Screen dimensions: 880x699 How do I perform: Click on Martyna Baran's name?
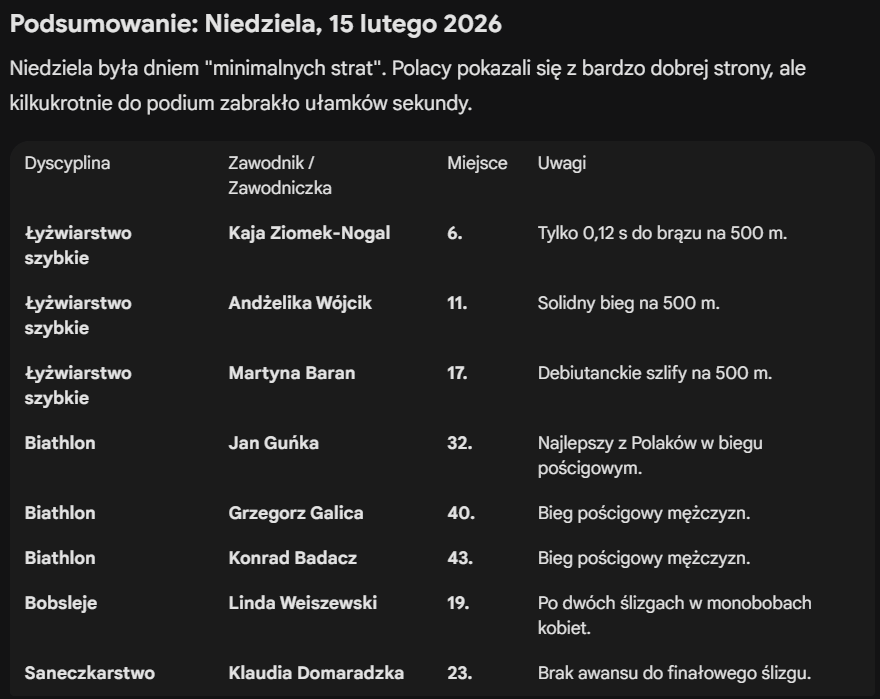[292, 373]
